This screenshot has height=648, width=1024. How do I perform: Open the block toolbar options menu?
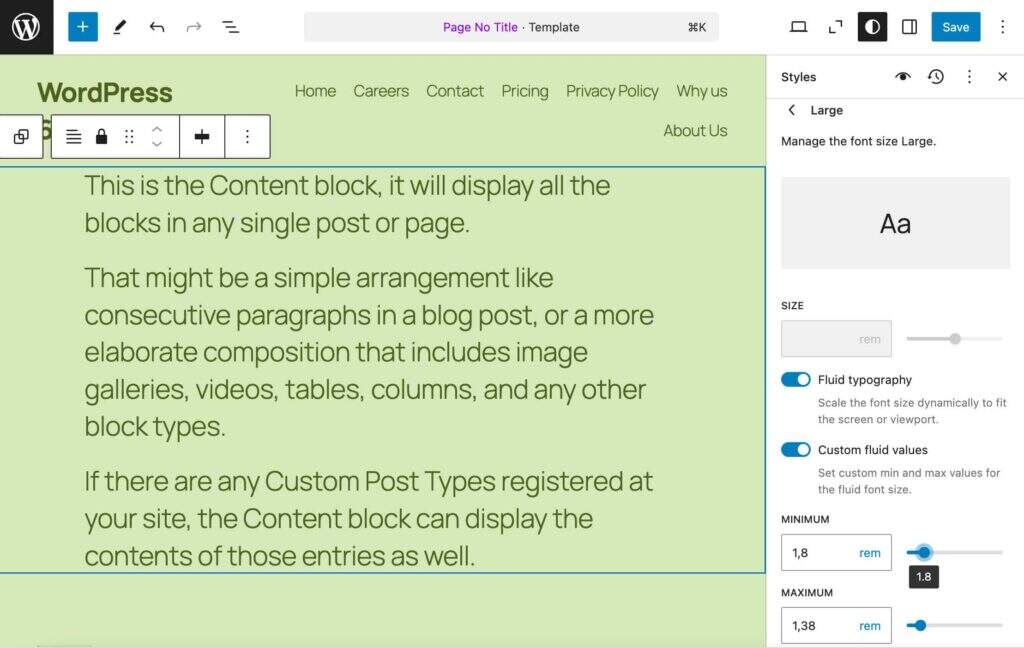[x=247, y=137]
